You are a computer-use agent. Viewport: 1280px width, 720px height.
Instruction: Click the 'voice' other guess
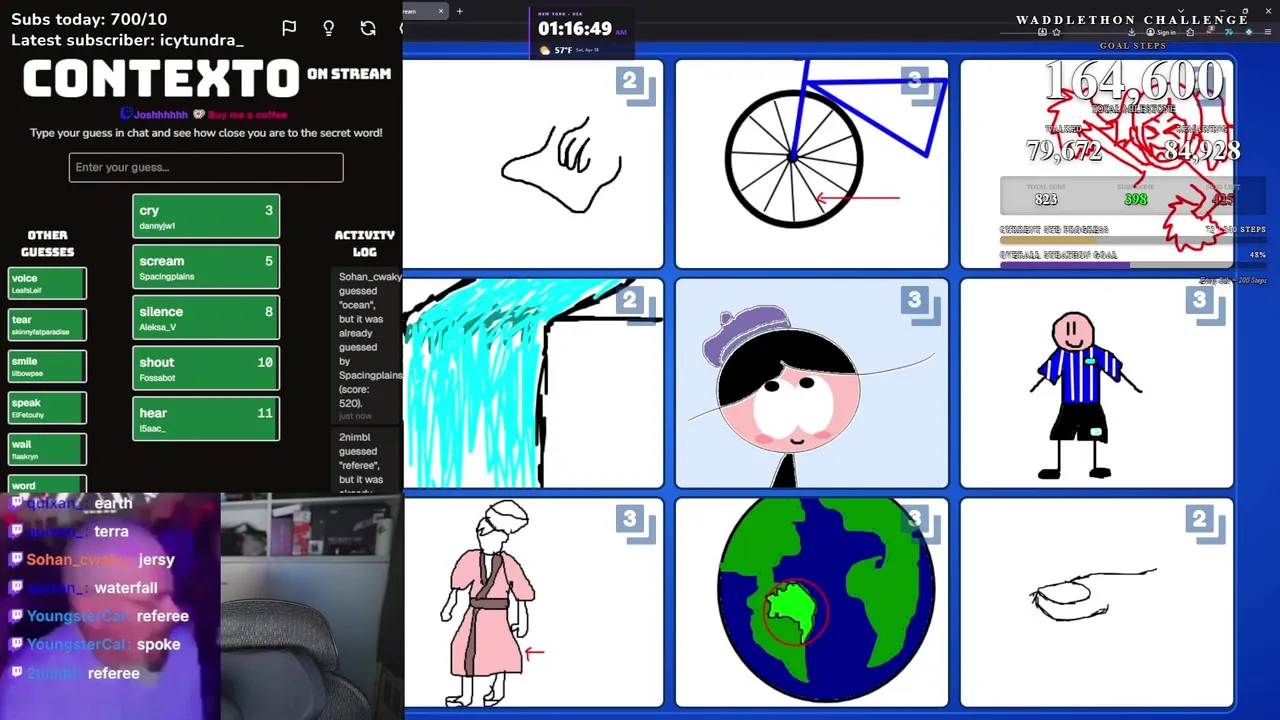click(47, 284)
